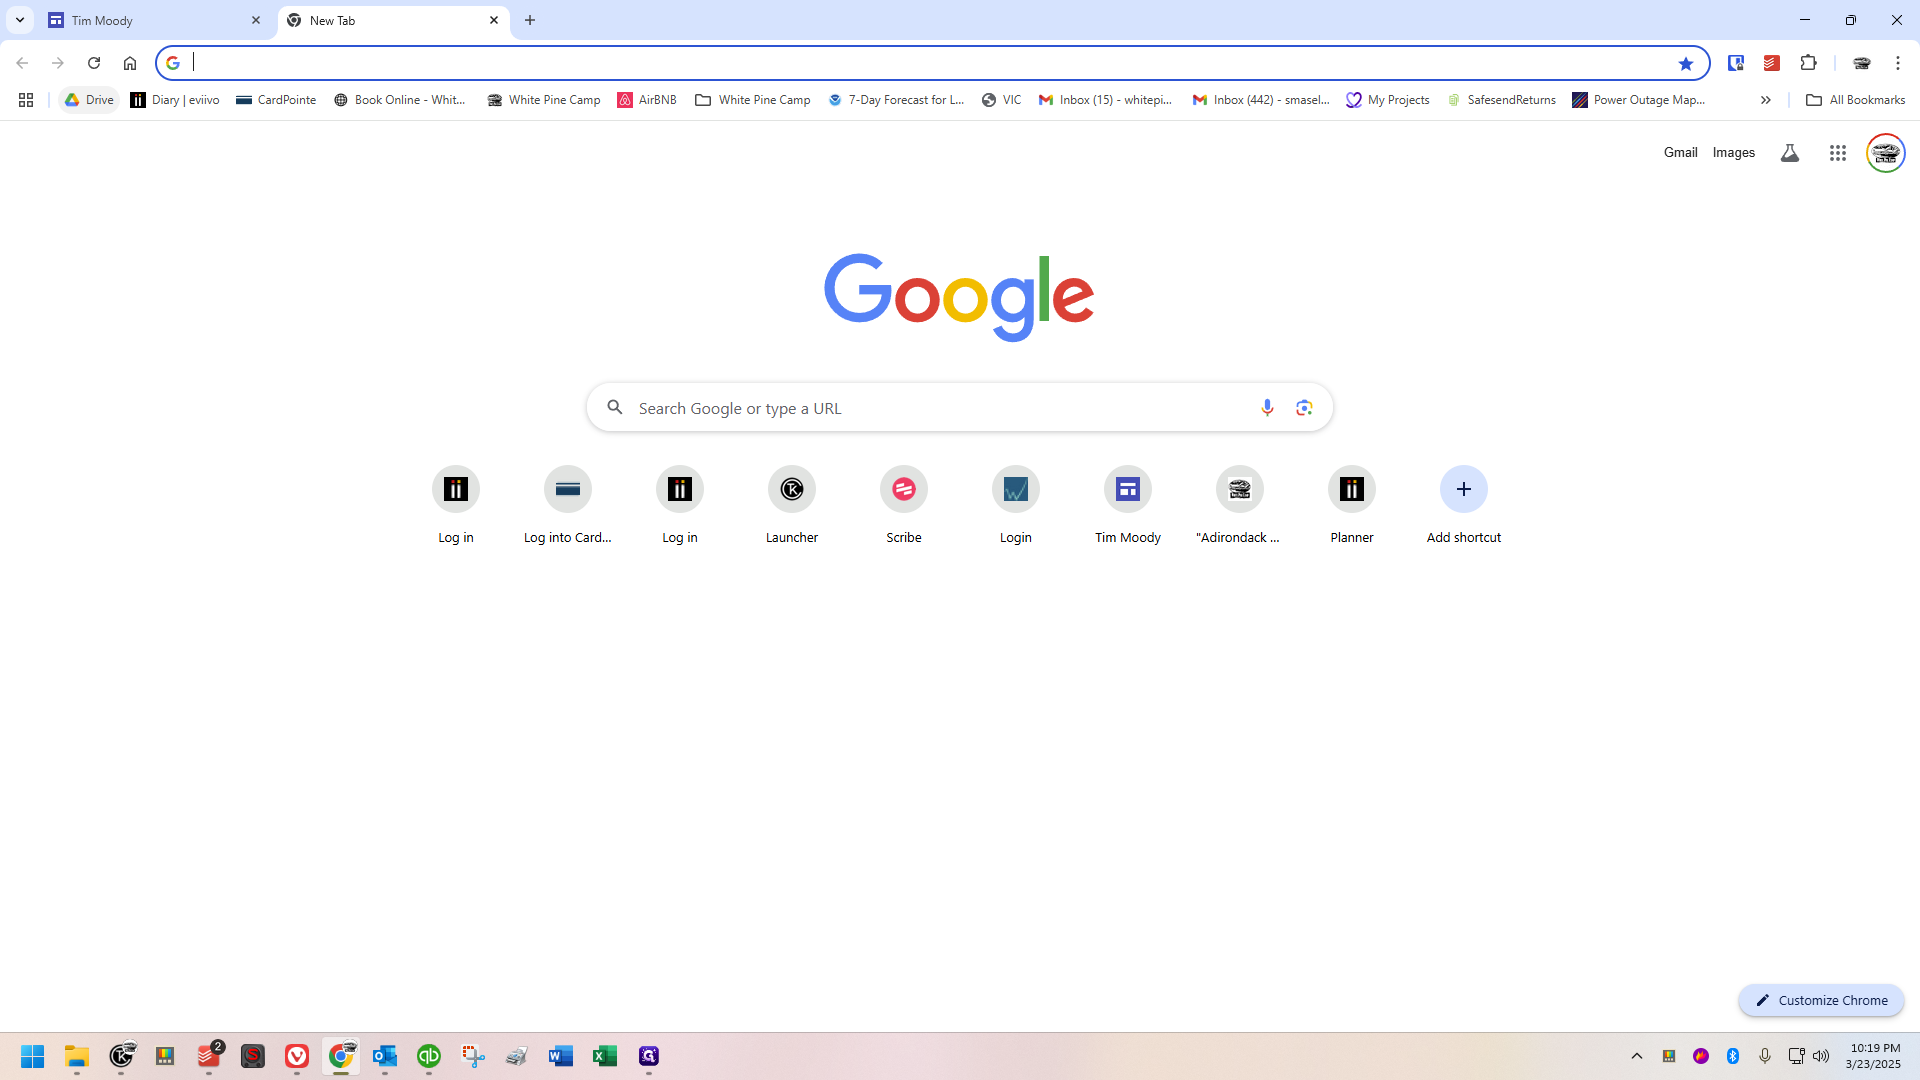Open Word from the taskbar
This screenshot has height=1080, width=1920.
pos(561,1056)
